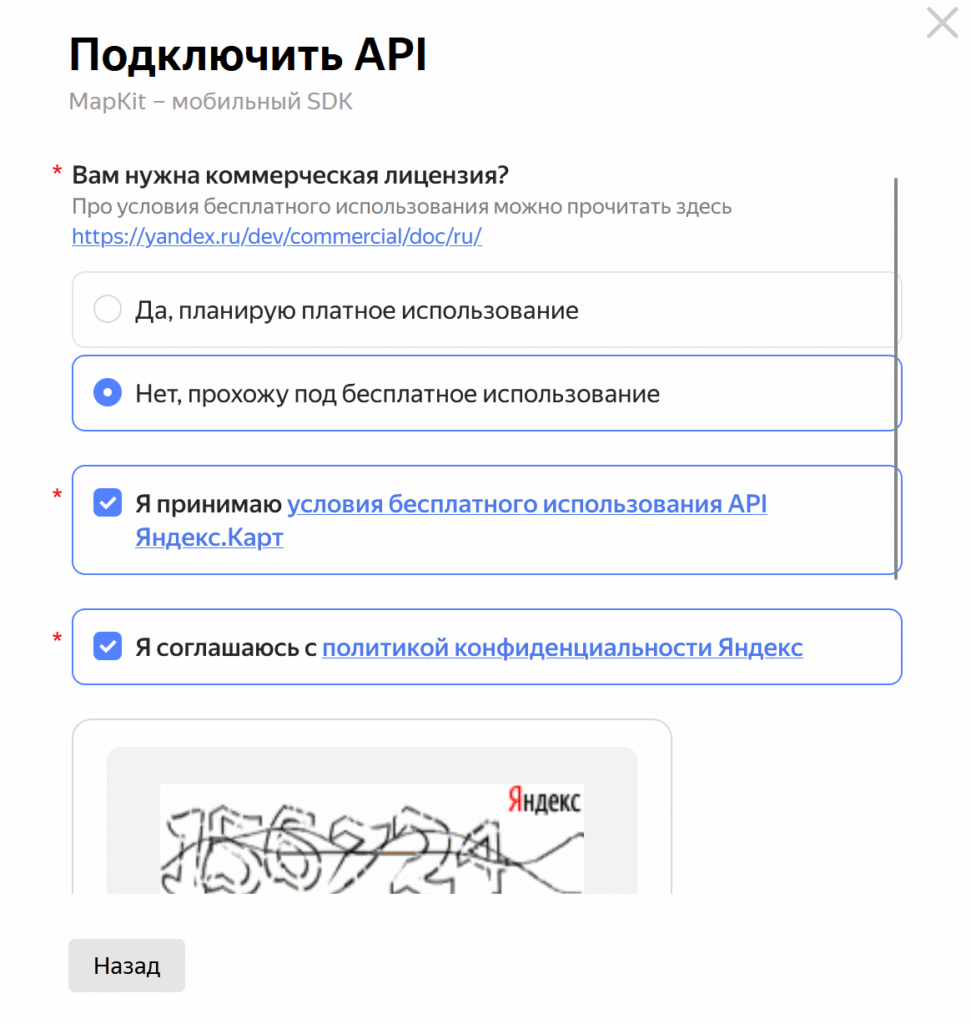Open the yandex.ru/dev/commercial/doc/ru link
Image resolution: width=971 pixels, height=1024 pixels.
coord(277,237)
